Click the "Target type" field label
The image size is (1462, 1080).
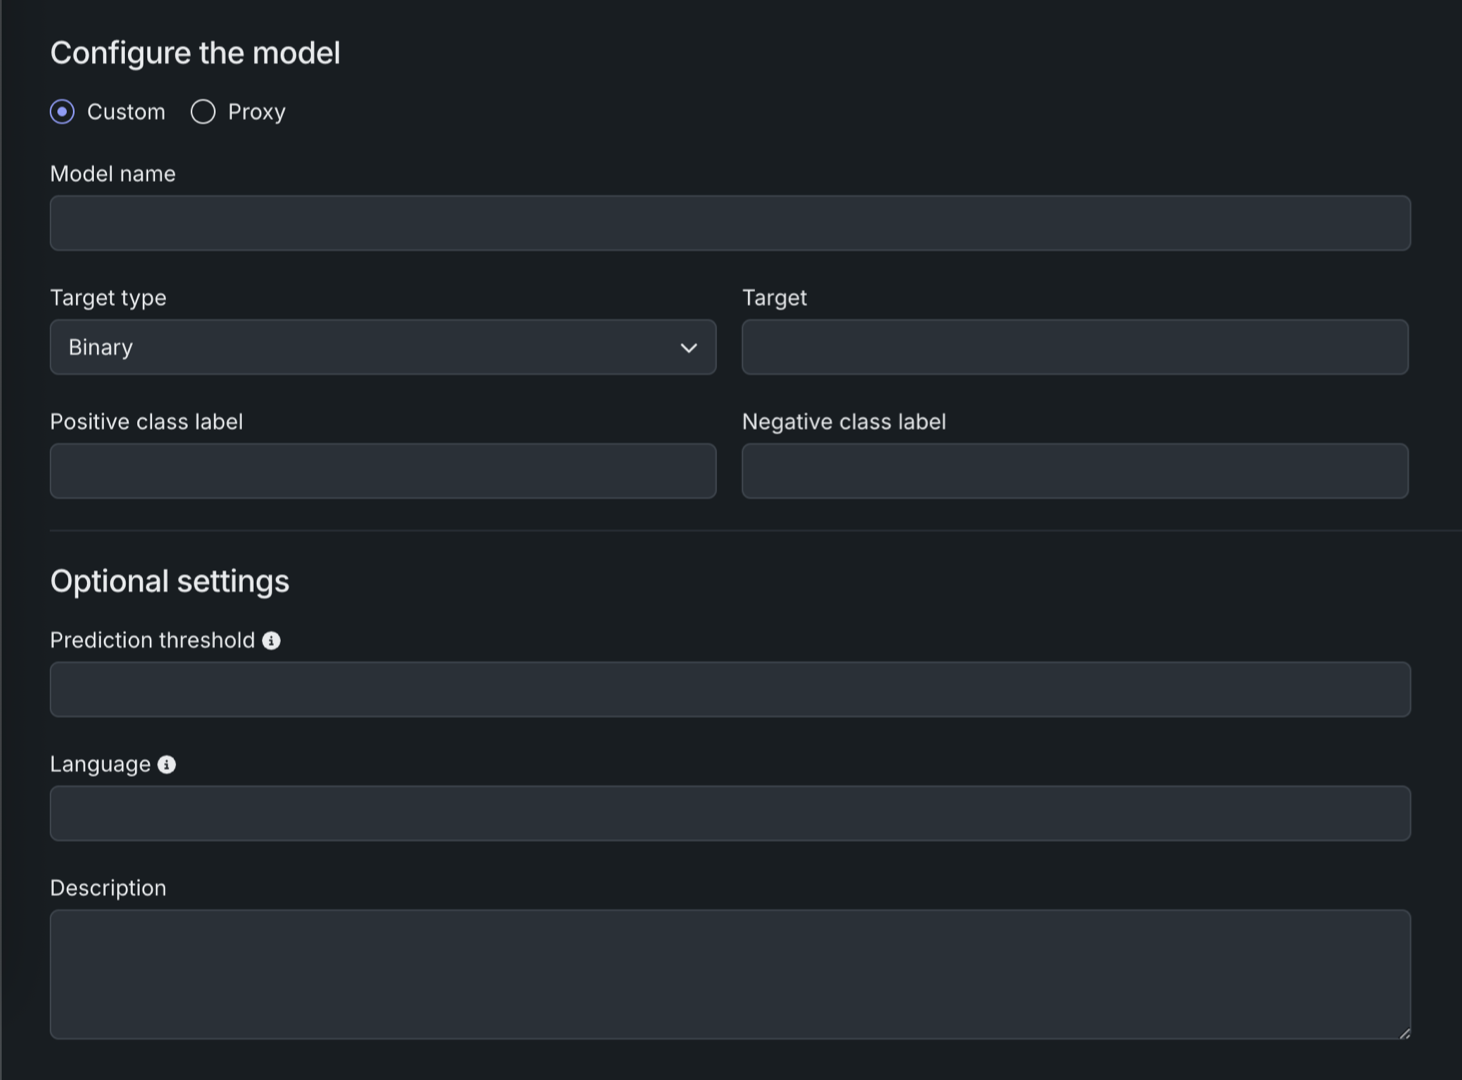tap(108, 298)
